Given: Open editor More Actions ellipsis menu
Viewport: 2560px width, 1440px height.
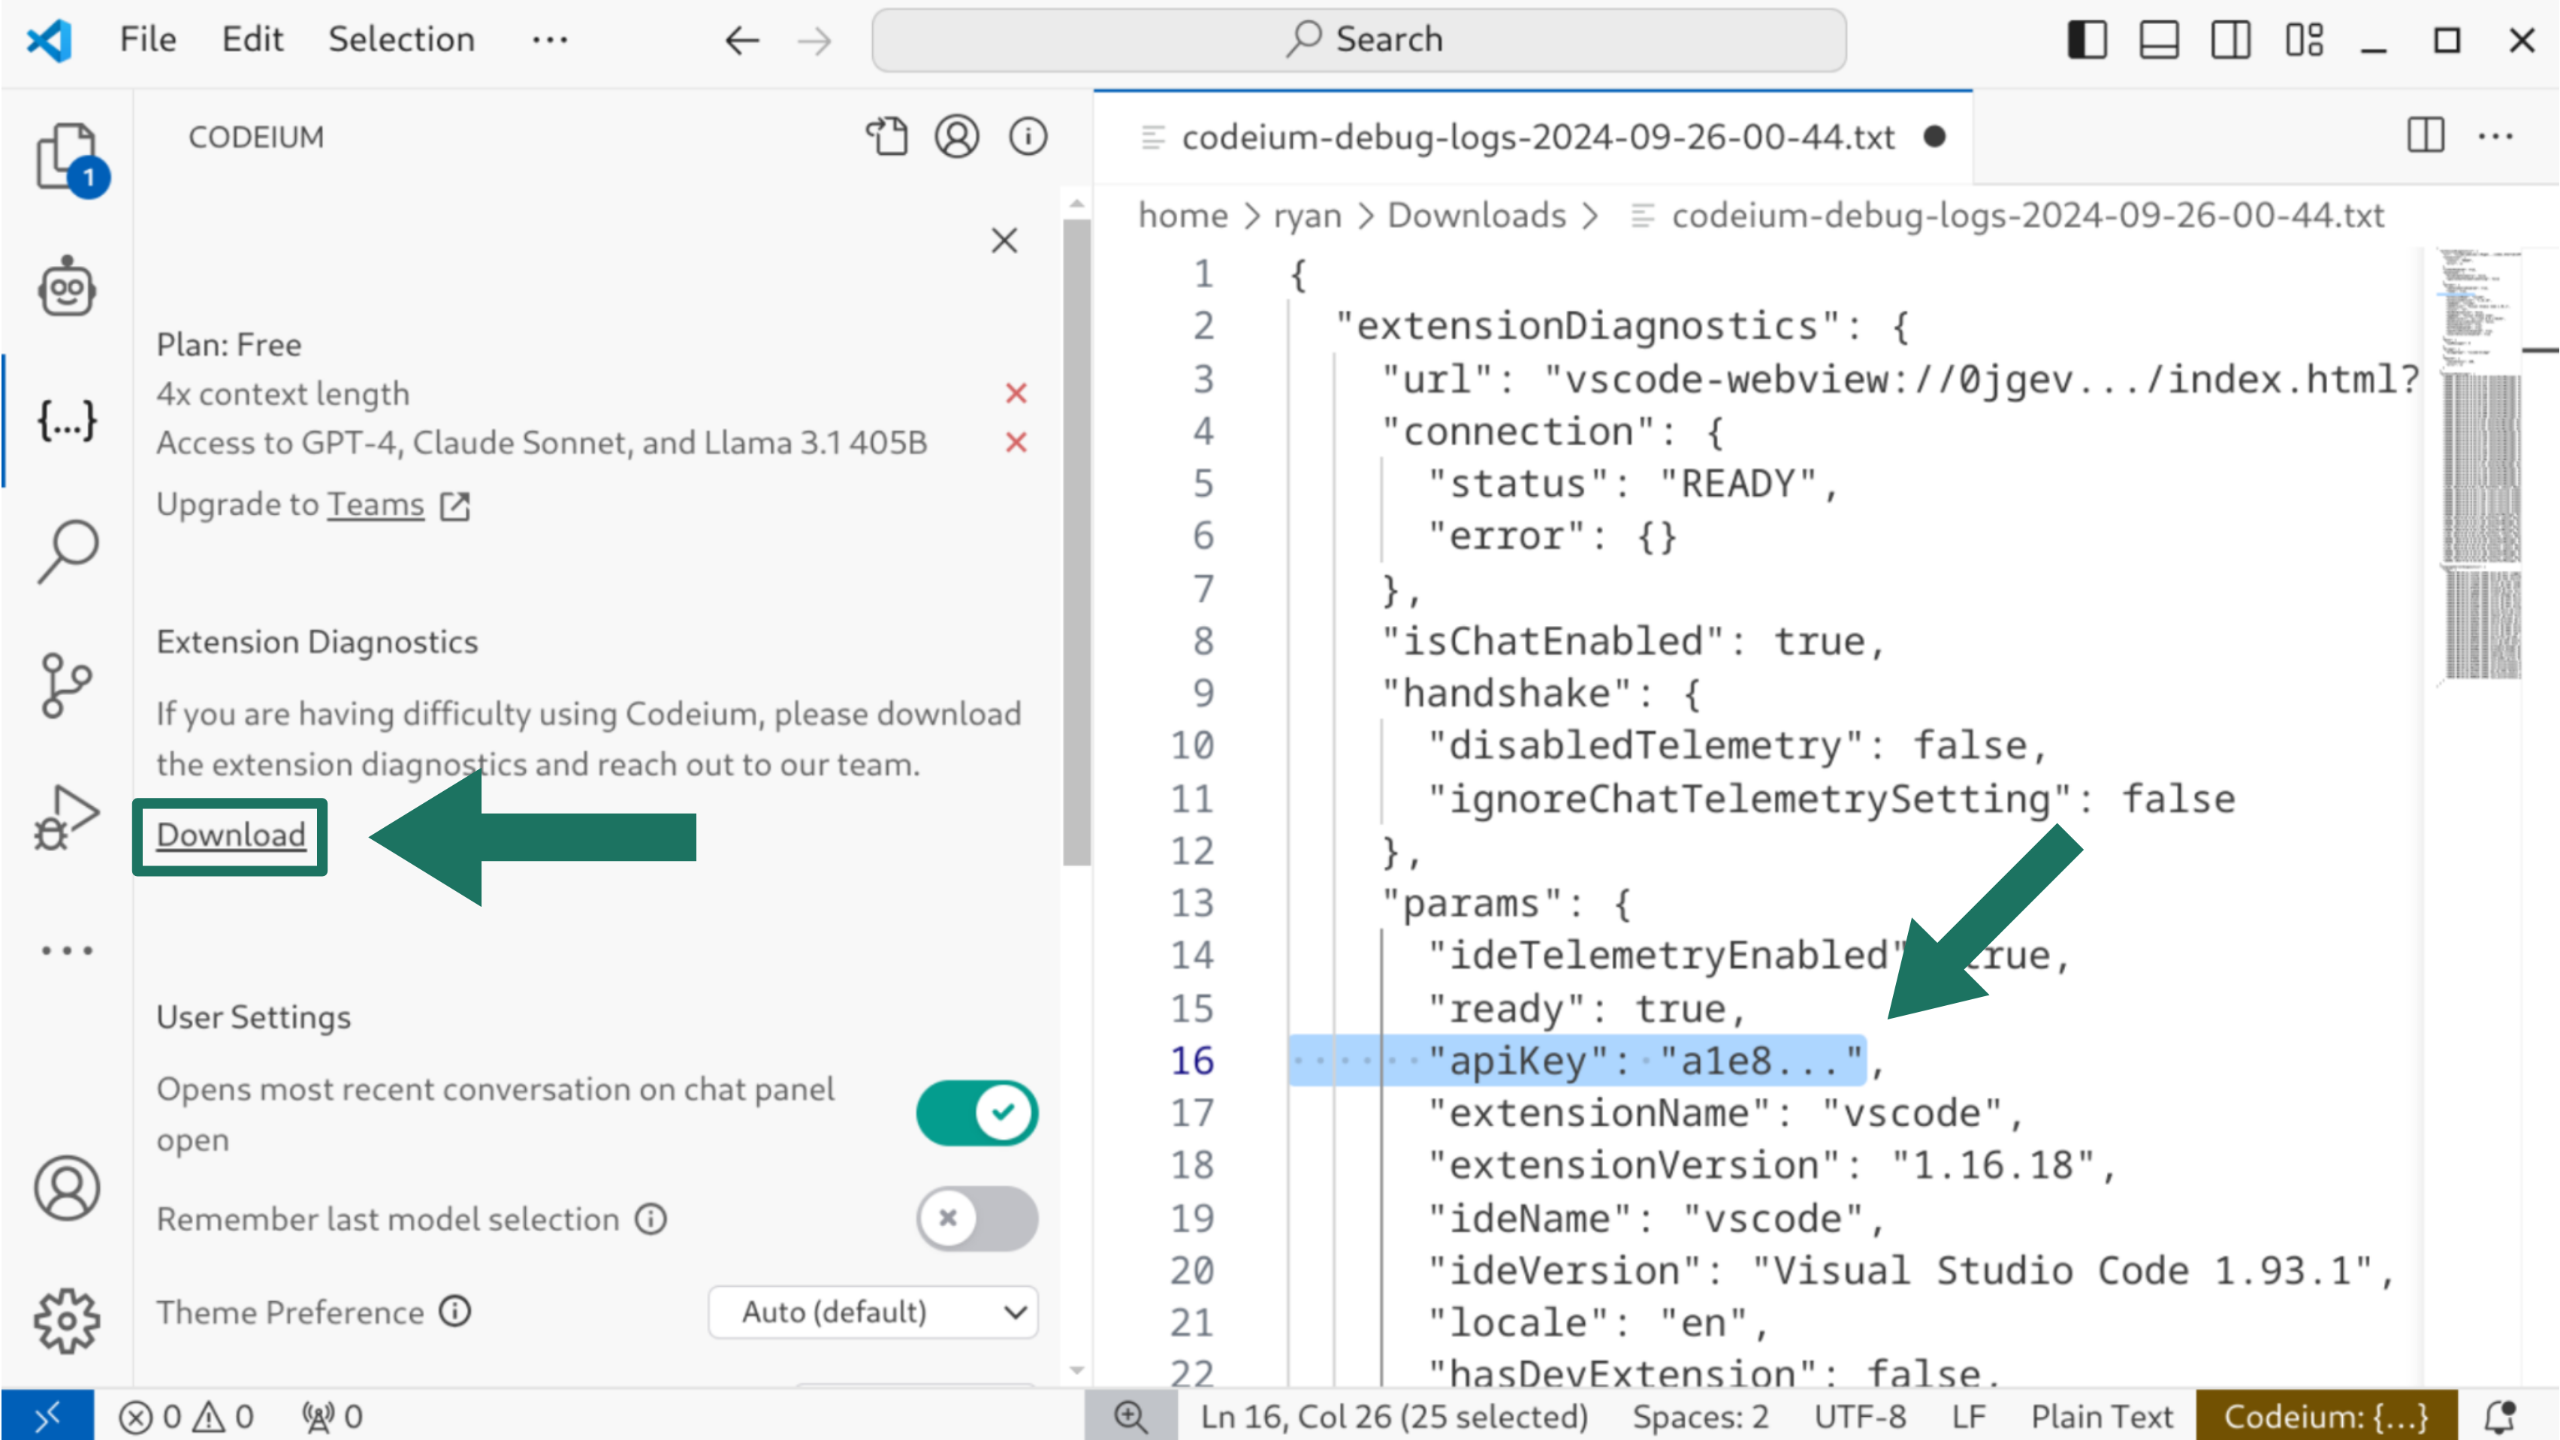Looking at the screenshot, I should coord(2495,137).
